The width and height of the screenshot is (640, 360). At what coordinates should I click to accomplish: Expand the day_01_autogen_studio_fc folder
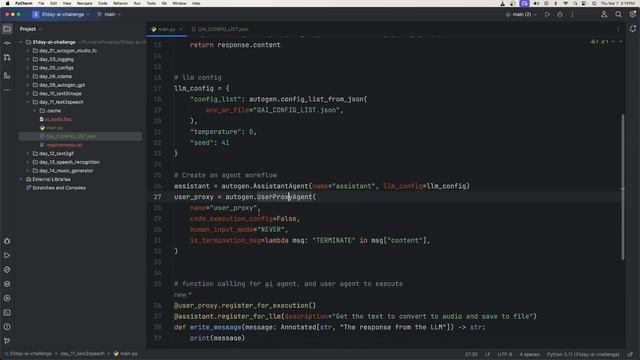(x=28, y=51)
